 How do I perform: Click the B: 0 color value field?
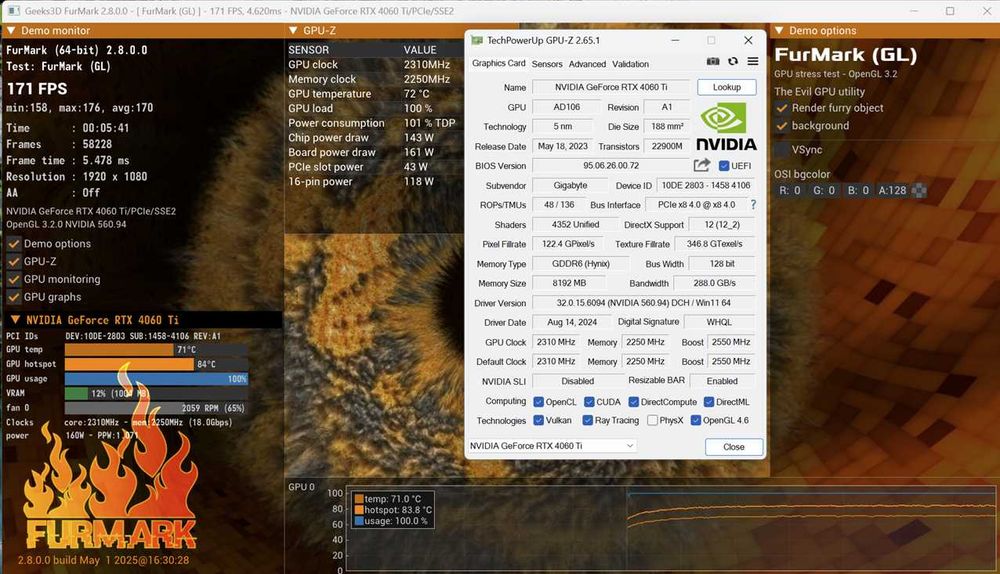pyautogui.click(x=858, y=190)
